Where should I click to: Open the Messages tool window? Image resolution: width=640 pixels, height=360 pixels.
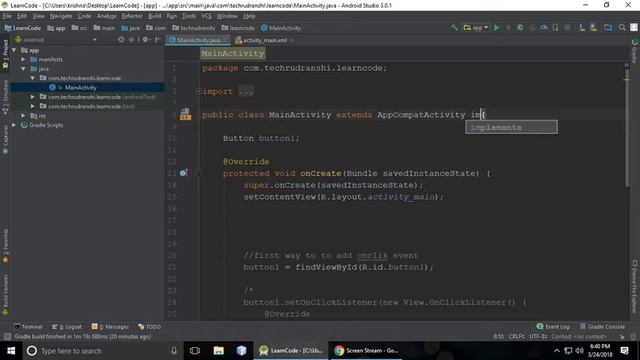pos(110,327)
